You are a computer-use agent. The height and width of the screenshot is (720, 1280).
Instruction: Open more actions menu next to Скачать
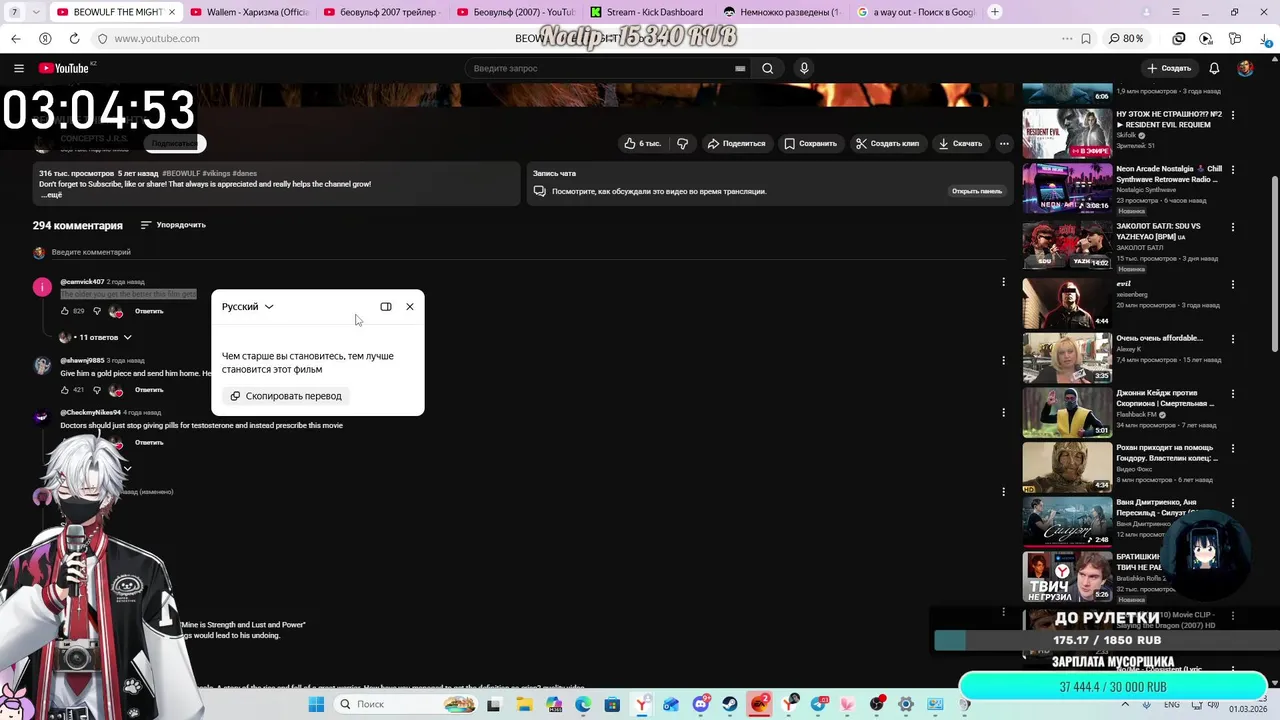(1004, 143)
